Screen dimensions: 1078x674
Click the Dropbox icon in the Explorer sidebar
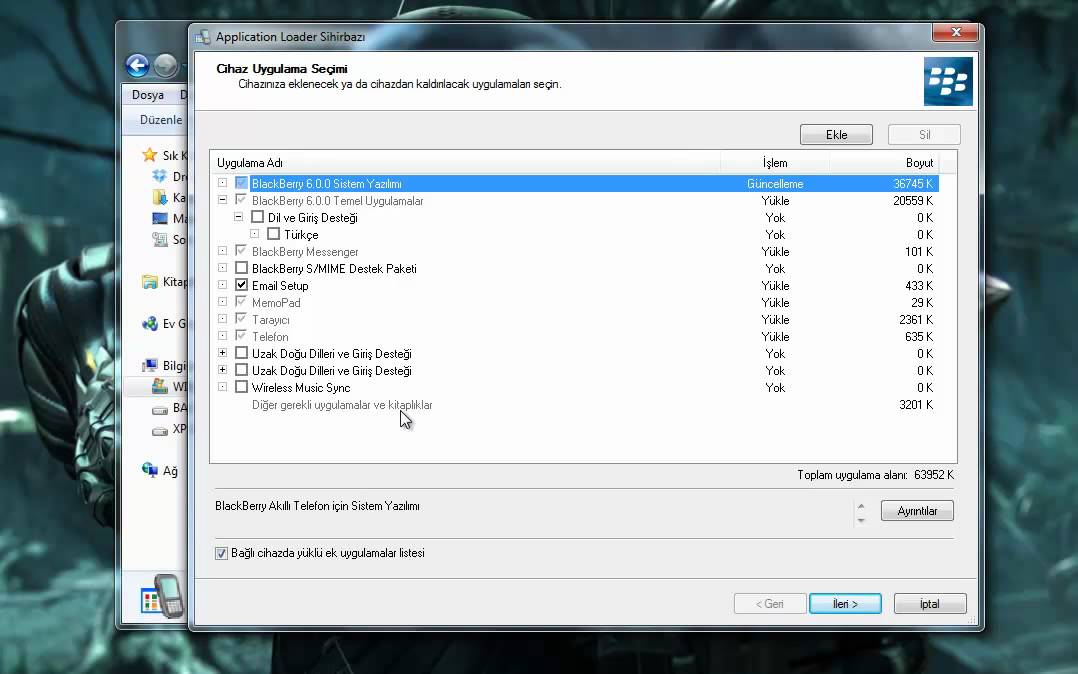point(160,176)
